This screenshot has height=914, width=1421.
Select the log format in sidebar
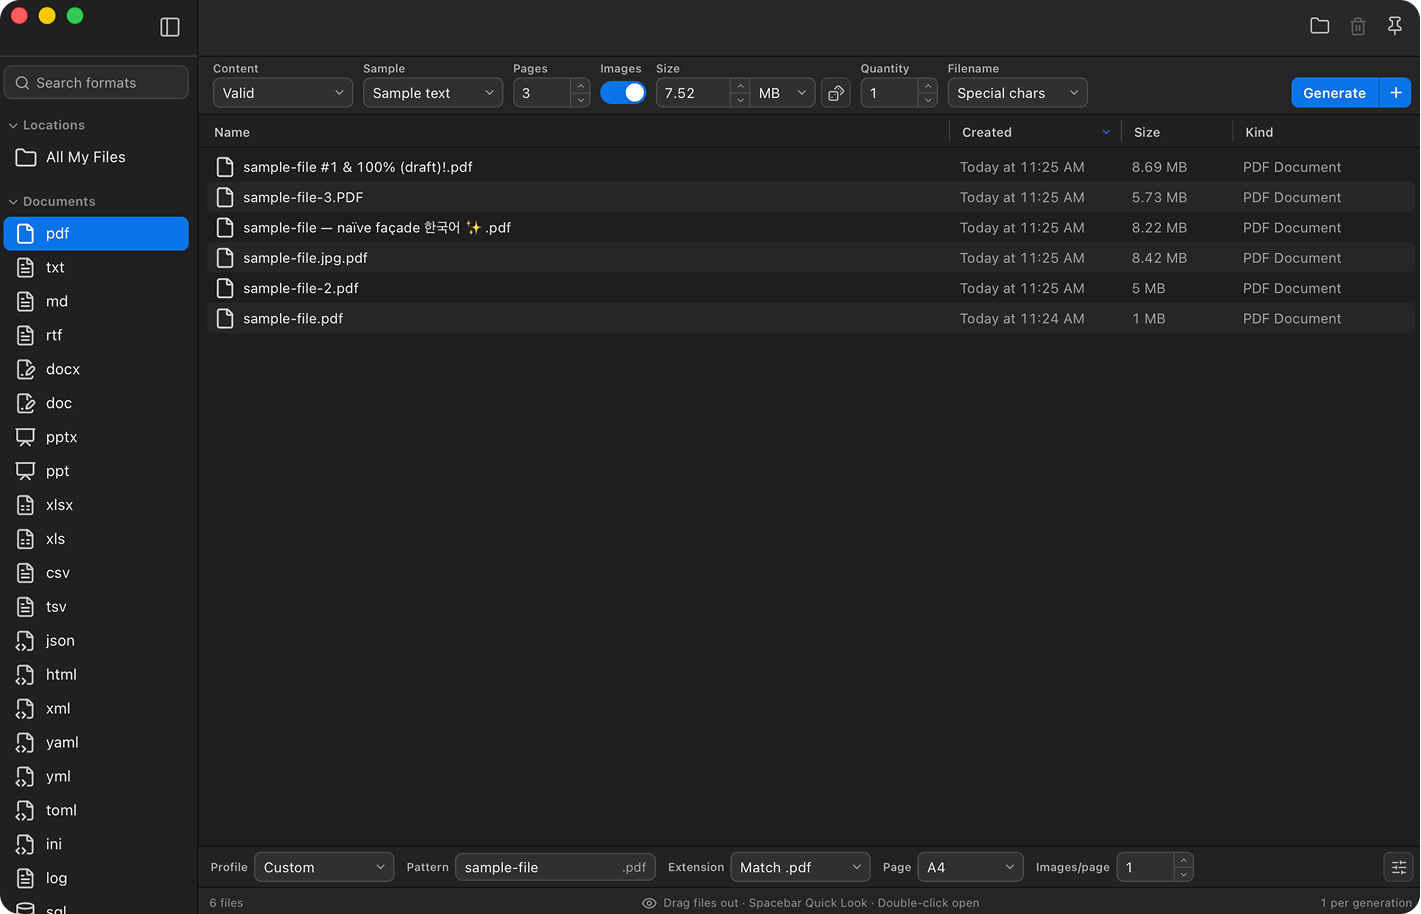point(96,879)
